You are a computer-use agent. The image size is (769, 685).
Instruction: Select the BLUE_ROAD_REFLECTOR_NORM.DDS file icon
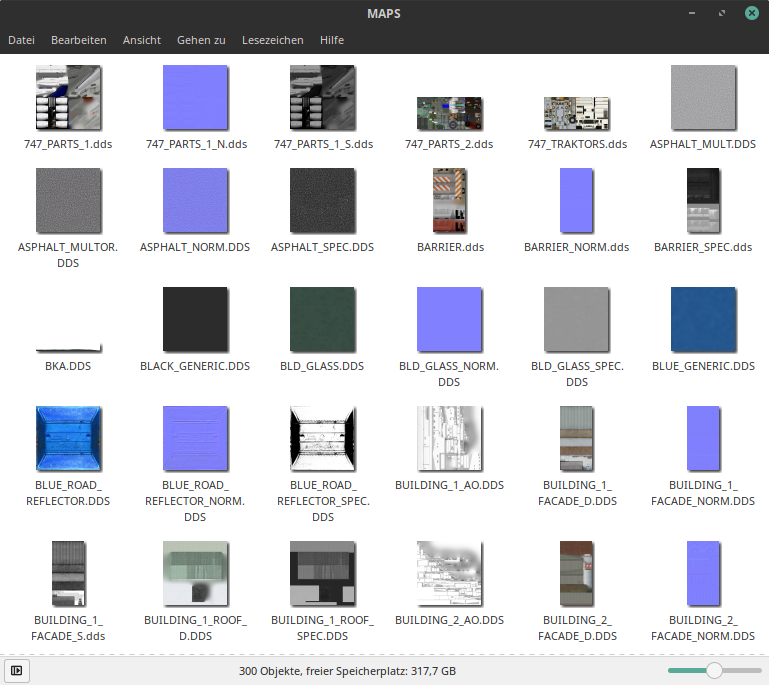[195, 438]
